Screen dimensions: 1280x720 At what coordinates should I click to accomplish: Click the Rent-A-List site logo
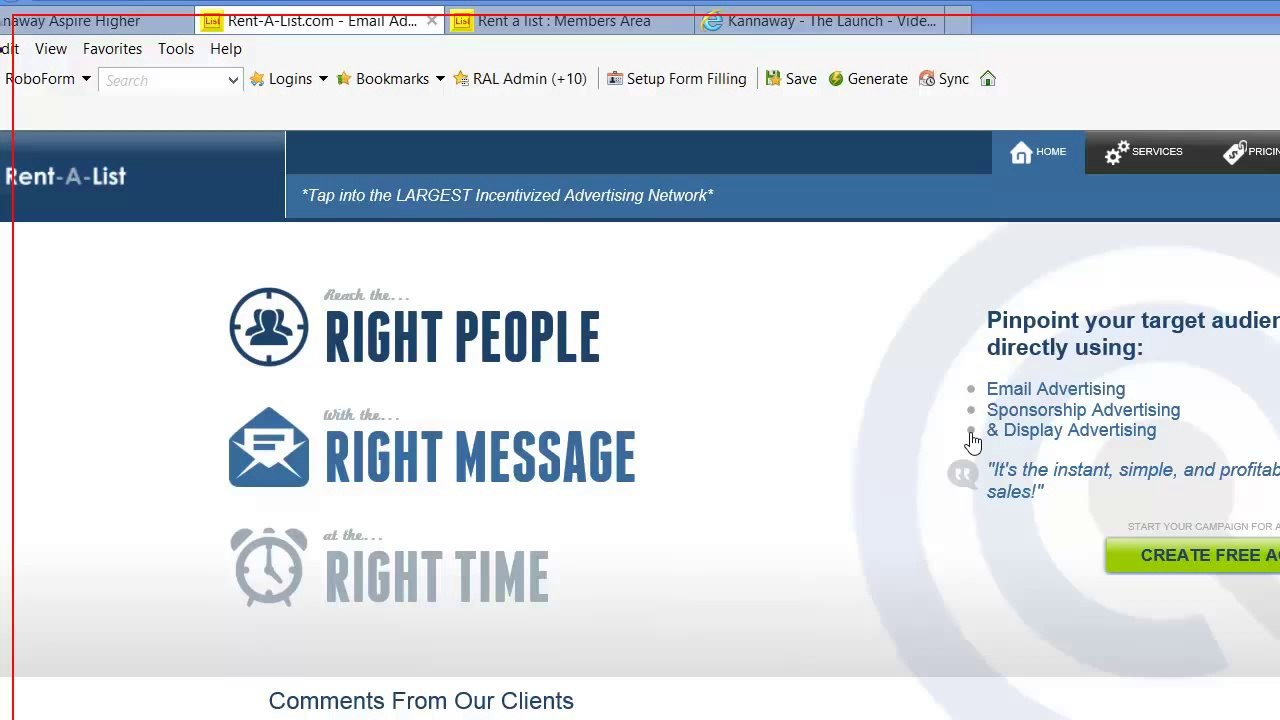pyautogui.click(x=66, y=177)
